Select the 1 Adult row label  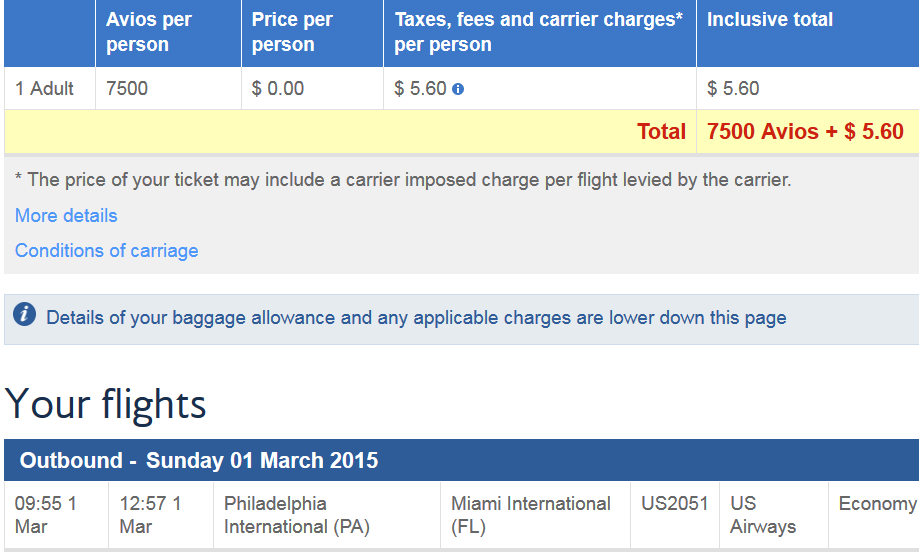click(x=45, y=88)
